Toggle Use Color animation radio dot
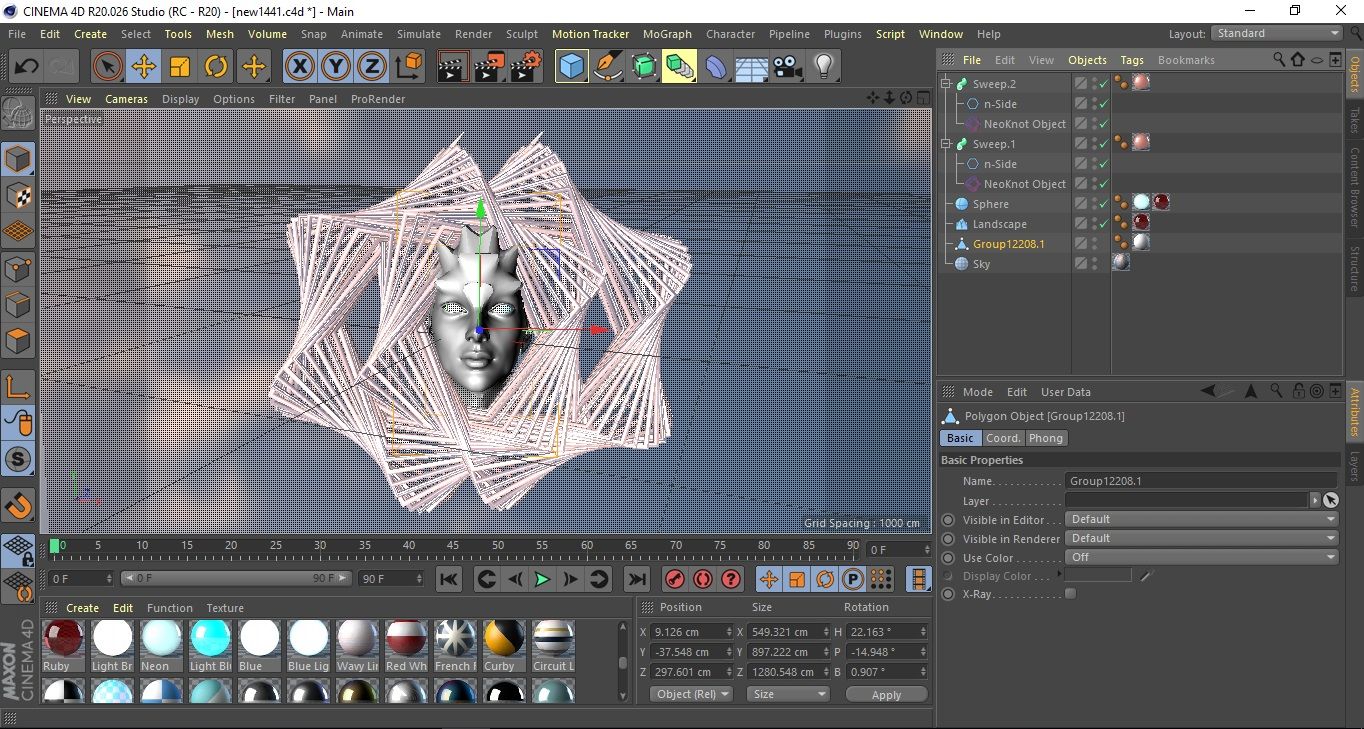This screenshot has height=729, width=1364. point(948,558)
